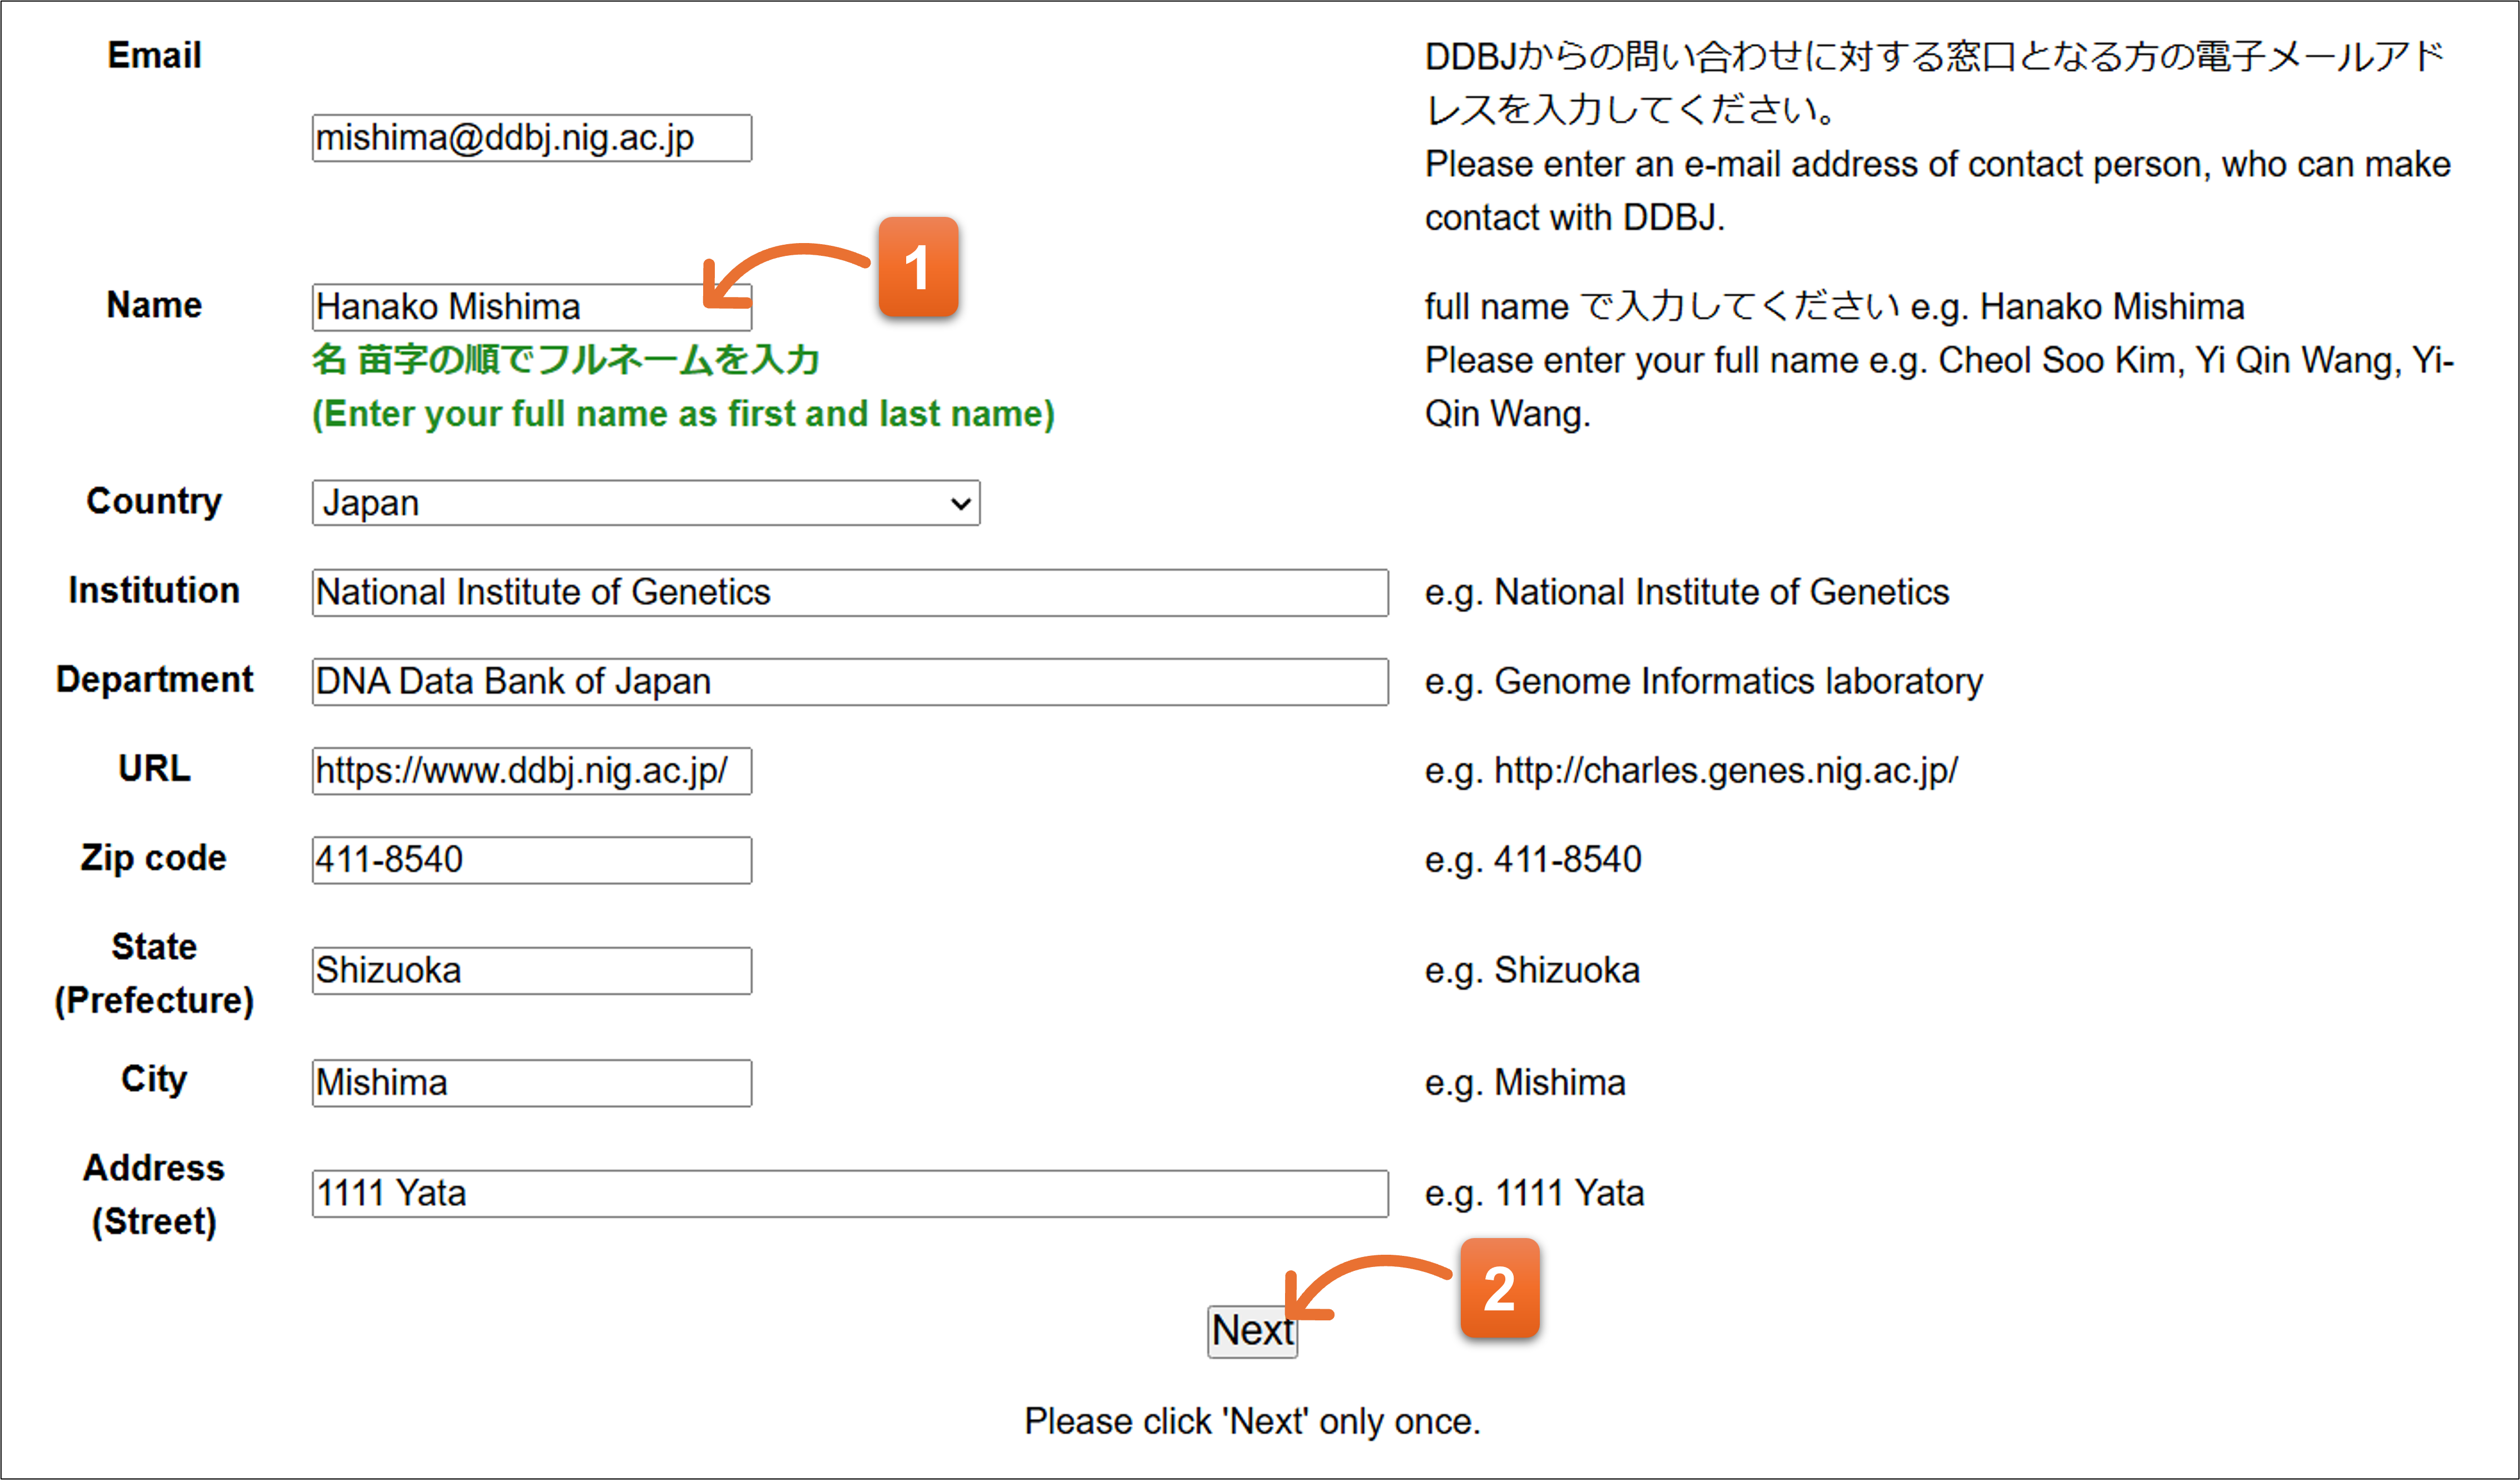Click the Email input field
Viewport: 2520px width, 1480px height.
coord(531,138)
